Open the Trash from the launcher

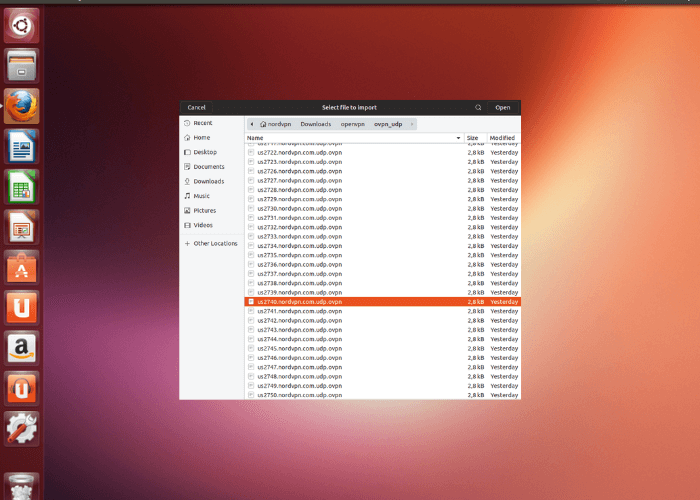(21, 487)
